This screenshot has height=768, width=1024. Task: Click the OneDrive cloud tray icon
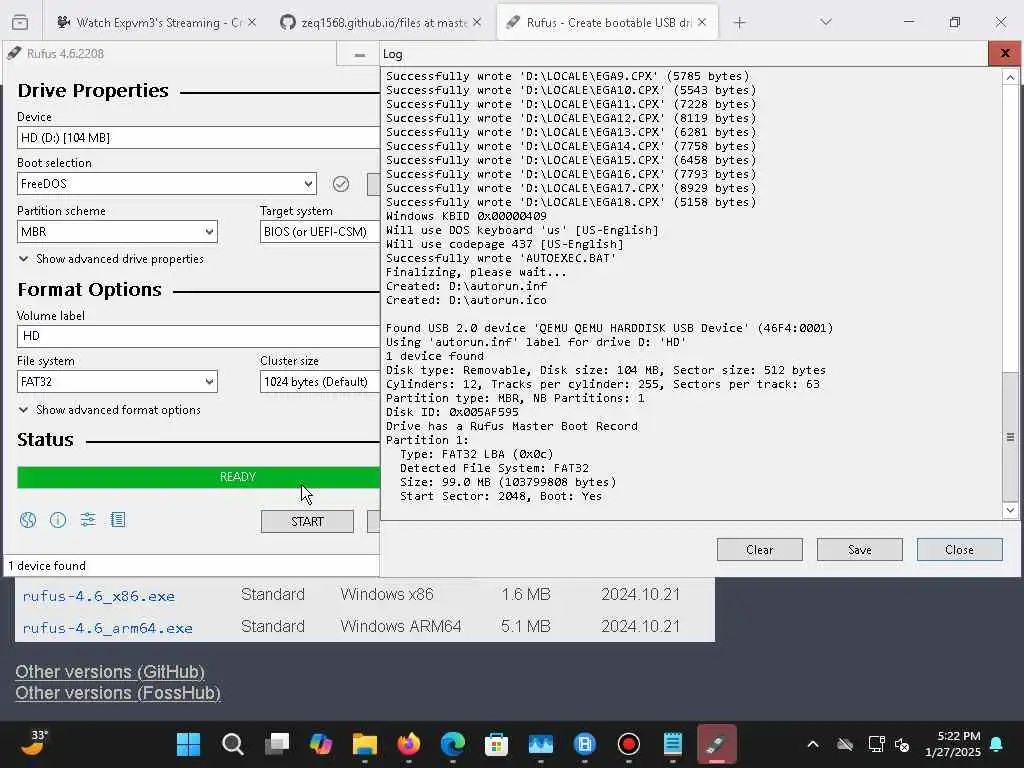pyautogui.click(x=845, y=744)
